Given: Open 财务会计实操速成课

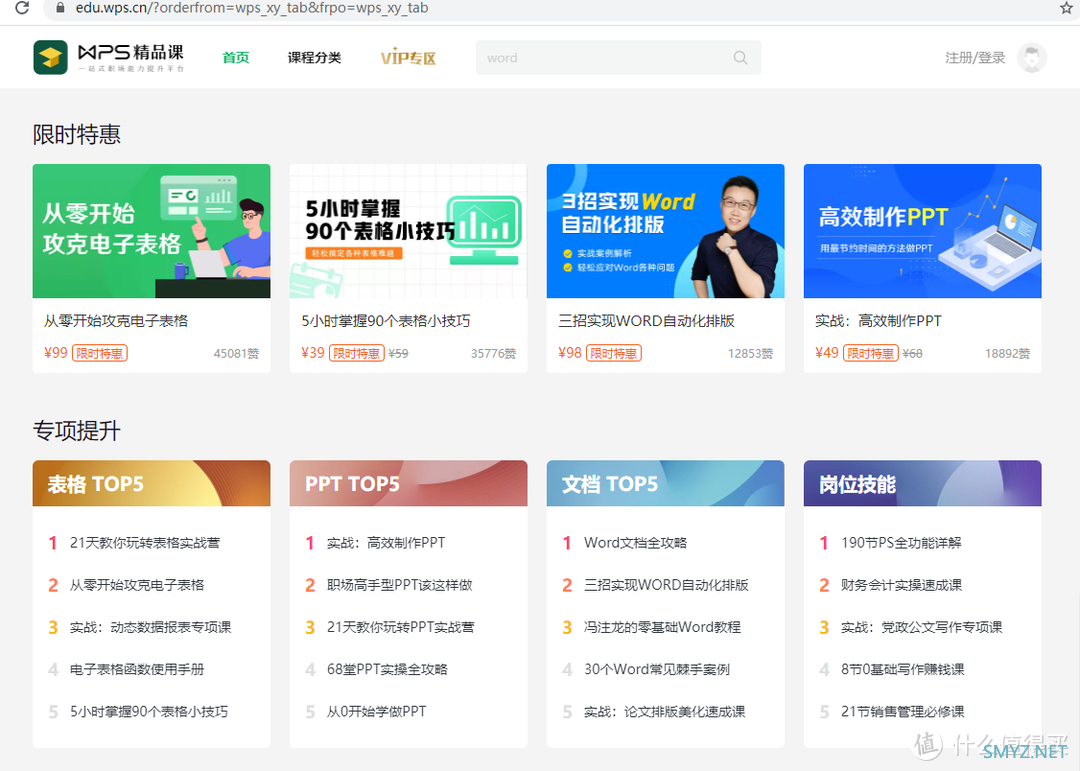Looking at the screenshot, I should tap(901, 585).
